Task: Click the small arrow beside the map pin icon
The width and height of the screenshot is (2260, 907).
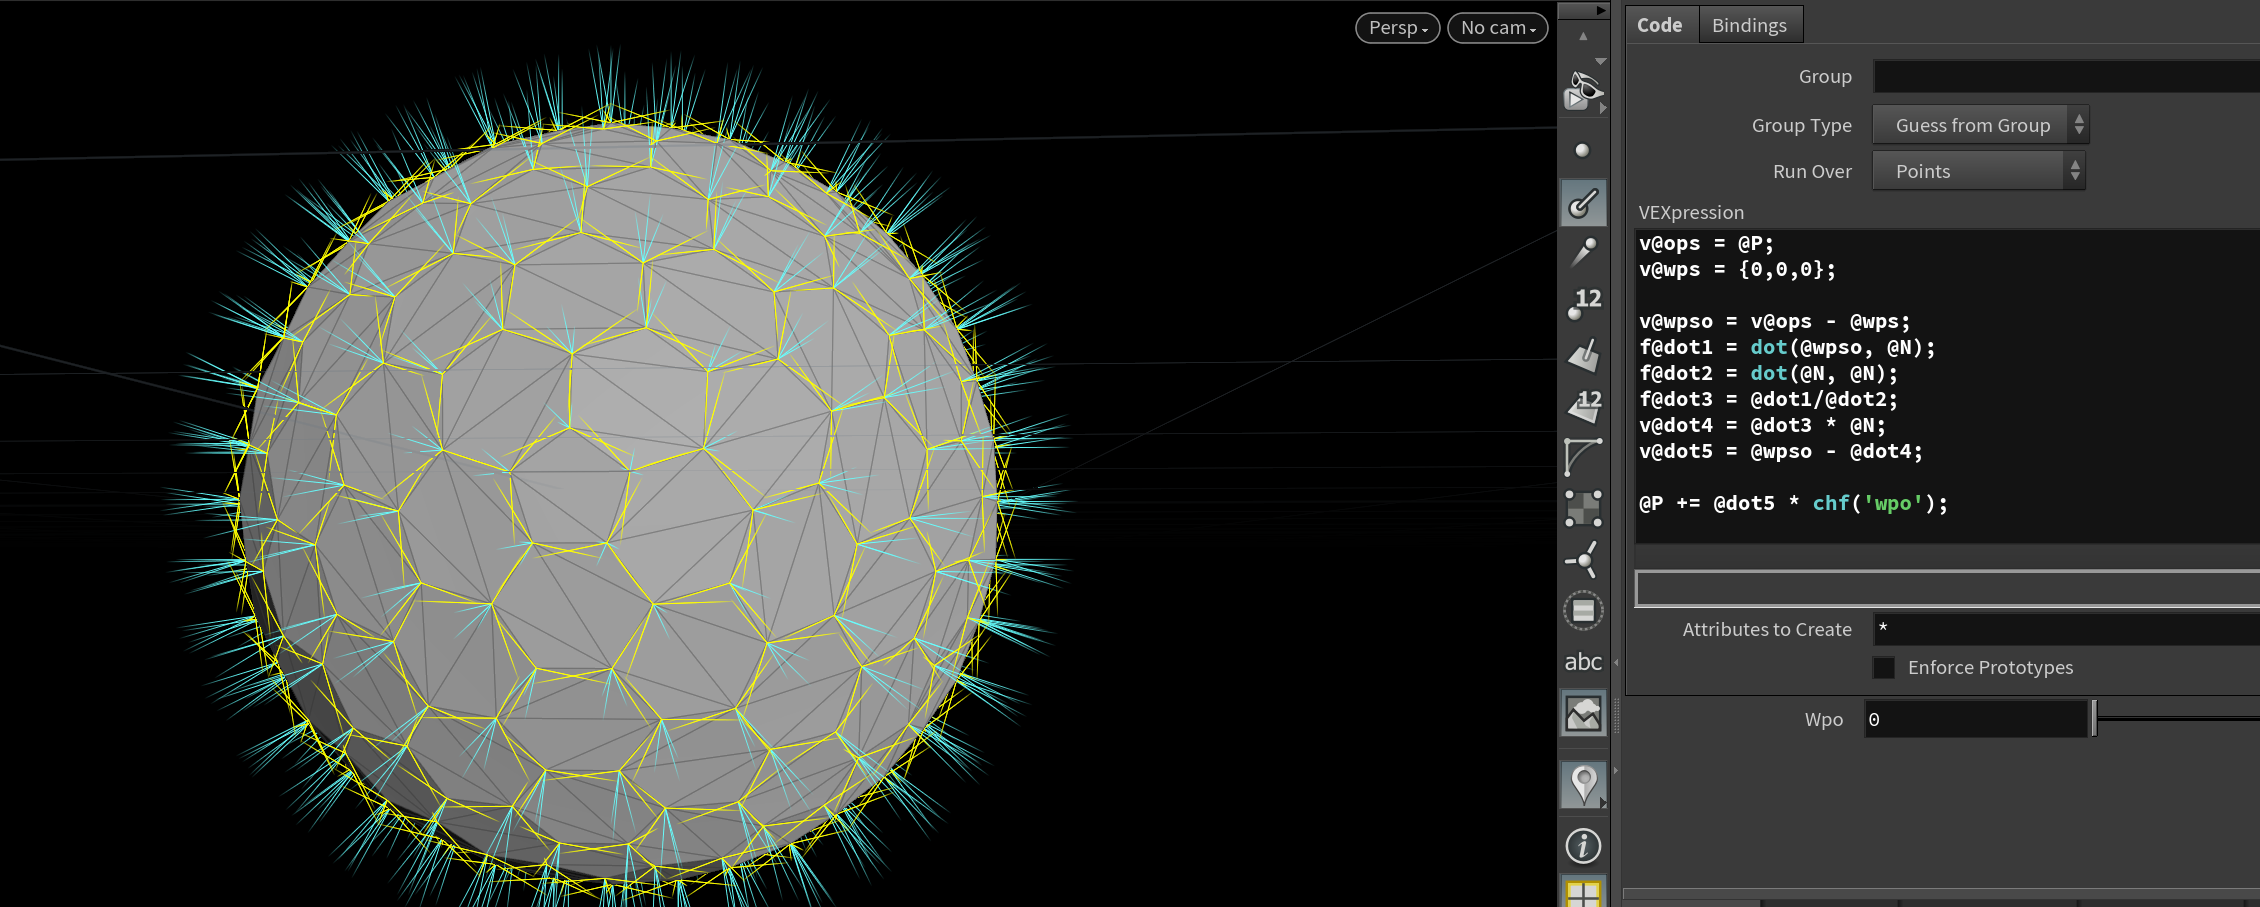Action: (x=1603, y=803)
